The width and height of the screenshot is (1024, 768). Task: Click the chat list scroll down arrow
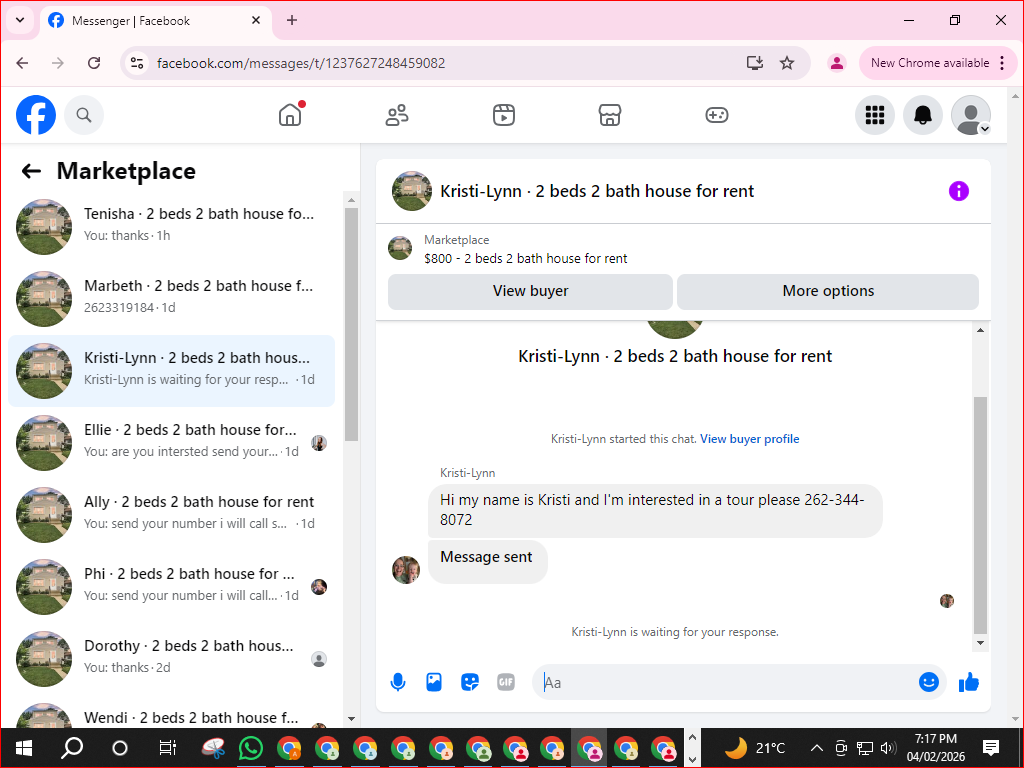[351, 719]
